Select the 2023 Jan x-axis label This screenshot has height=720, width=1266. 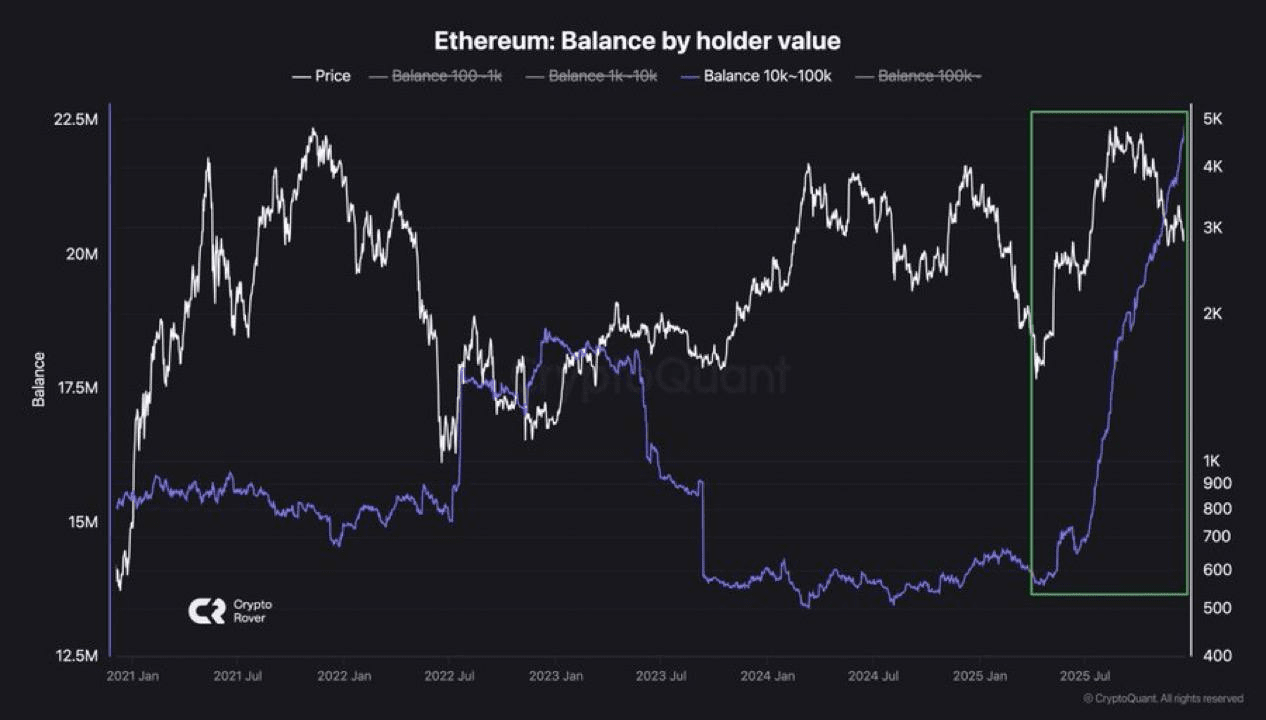coord(557,677)
